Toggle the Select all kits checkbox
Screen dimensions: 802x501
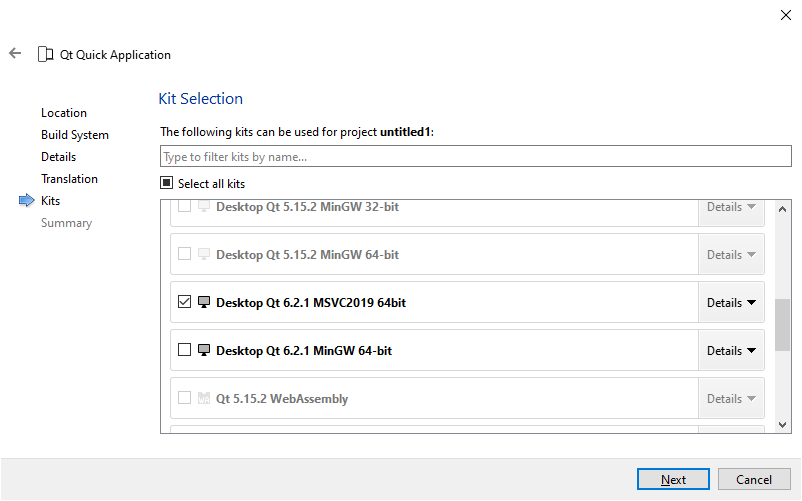point(167,184)
